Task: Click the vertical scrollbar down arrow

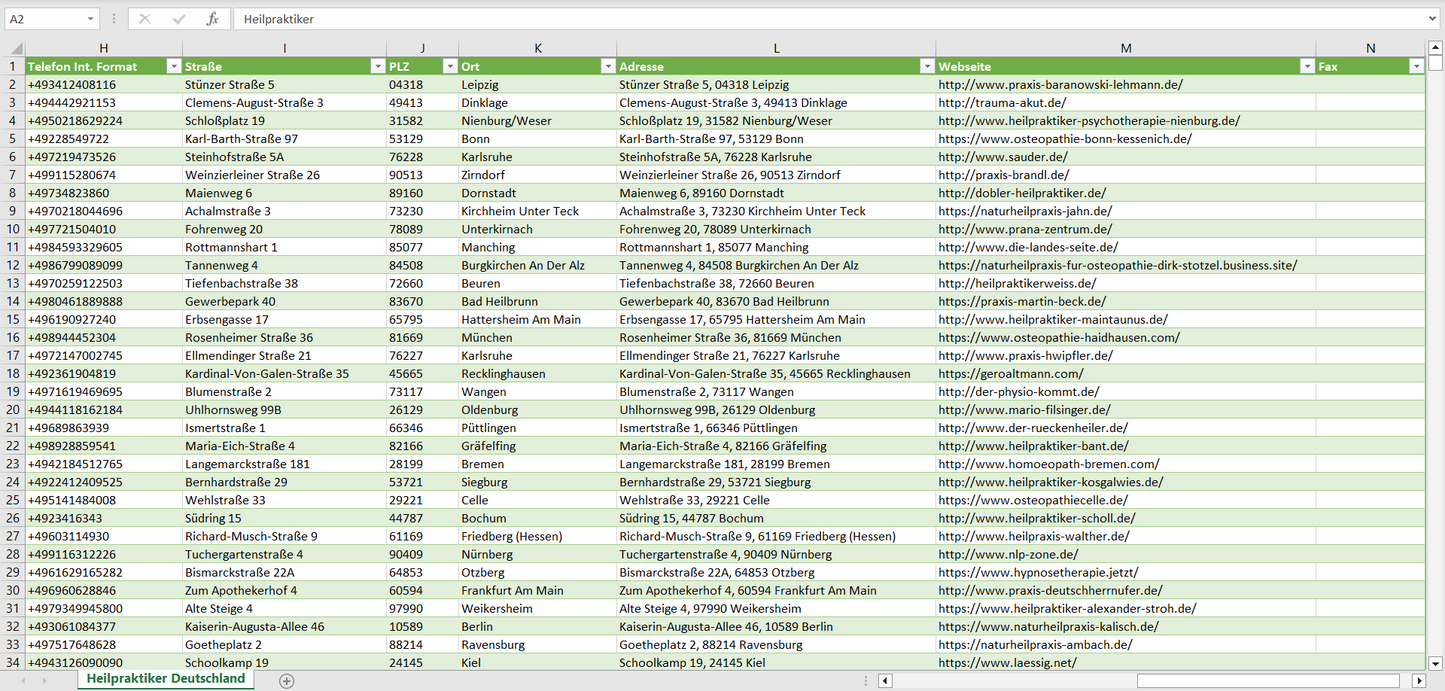Action: 1436,662
